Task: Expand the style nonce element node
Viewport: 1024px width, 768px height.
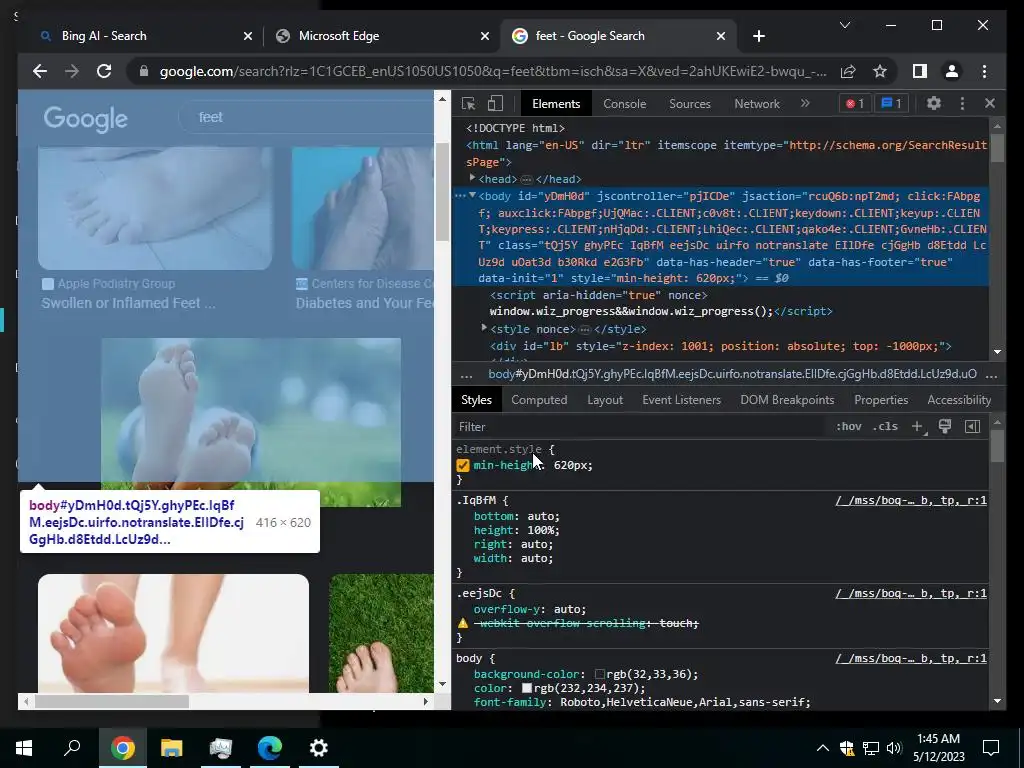Action: tap(484, 328)
